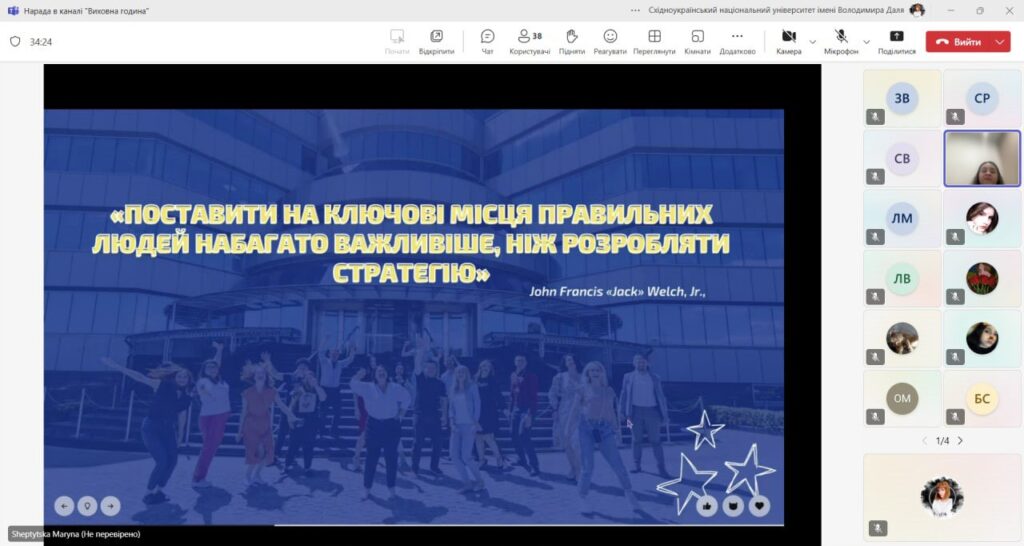Click Відкріпити to pop out shared content
The height and width of the screenshot is (546, 1024).
click(x=436, y=42)
